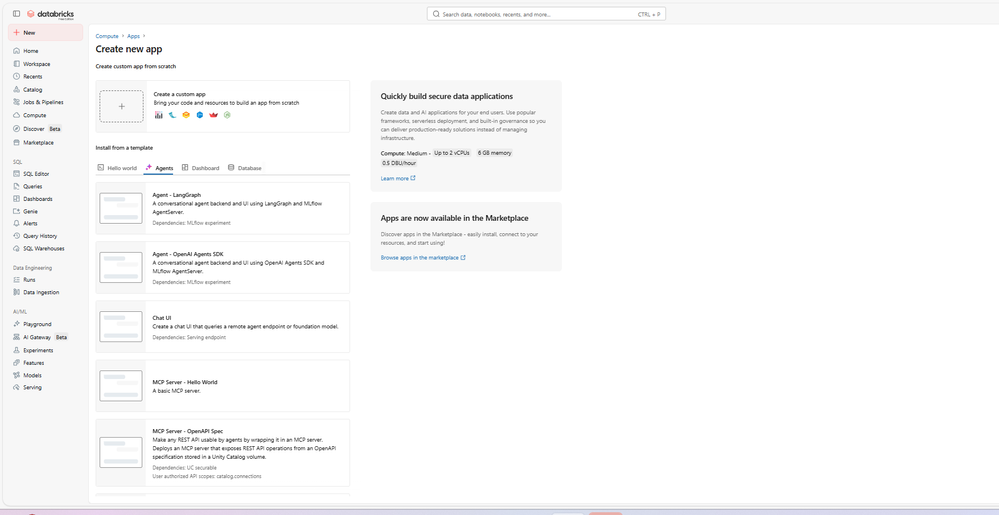The width and height of the screenshot is (999, 515).
Task: Open Runs via its sidebar icon
Action: [x=17, y=280]
